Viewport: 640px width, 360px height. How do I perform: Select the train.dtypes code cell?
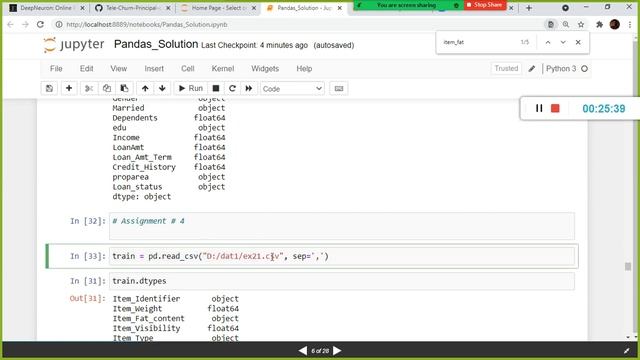[x=342, y=281]
